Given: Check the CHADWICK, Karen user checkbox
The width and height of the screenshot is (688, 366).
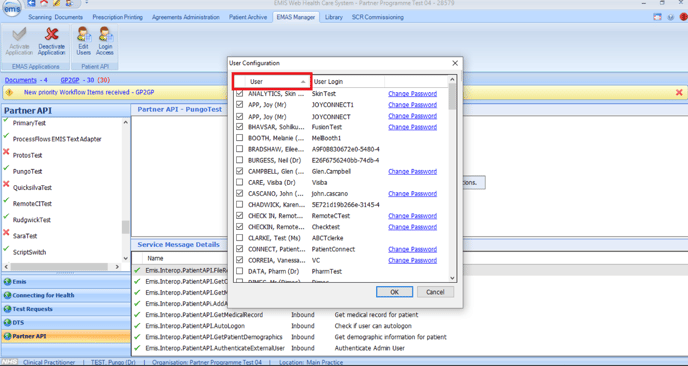Looking at the screenshot, I should [x=240, y=205].
